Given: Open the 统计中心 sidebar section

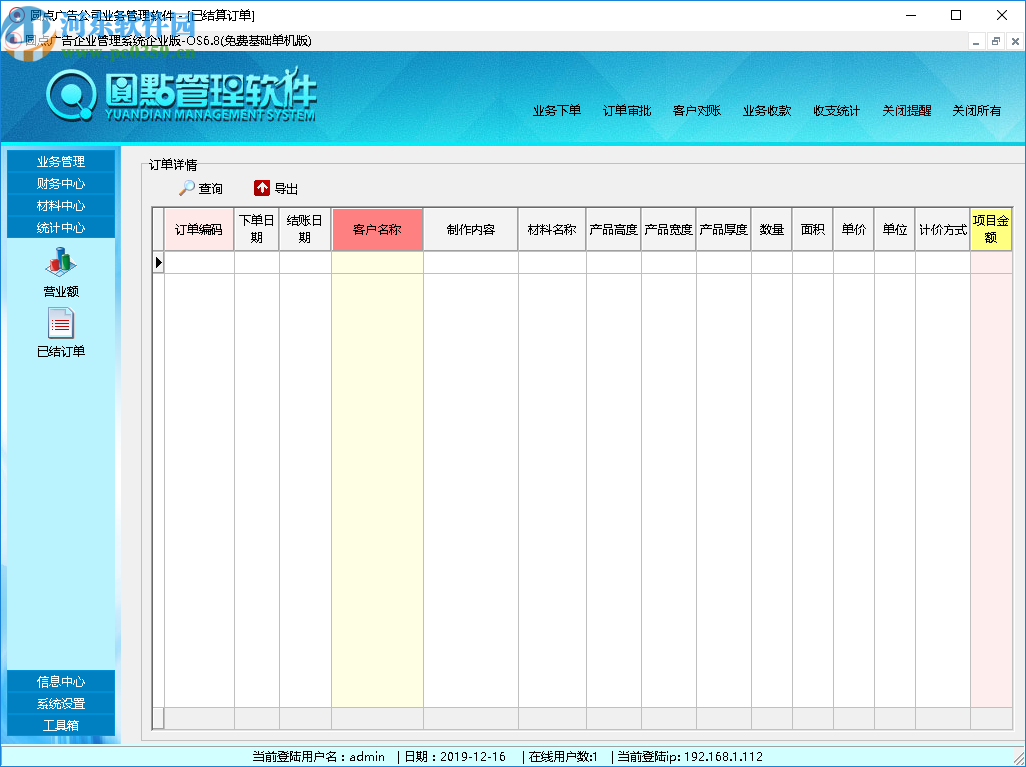Looking at the screenshot, I should [x=62, y=227].
